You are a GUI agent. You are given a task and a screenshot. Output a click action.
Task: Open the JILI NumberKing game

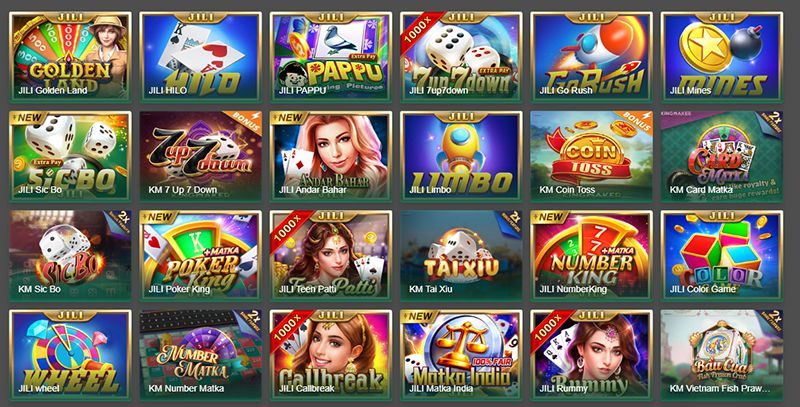pyautogui.click(x=591, y=256)
